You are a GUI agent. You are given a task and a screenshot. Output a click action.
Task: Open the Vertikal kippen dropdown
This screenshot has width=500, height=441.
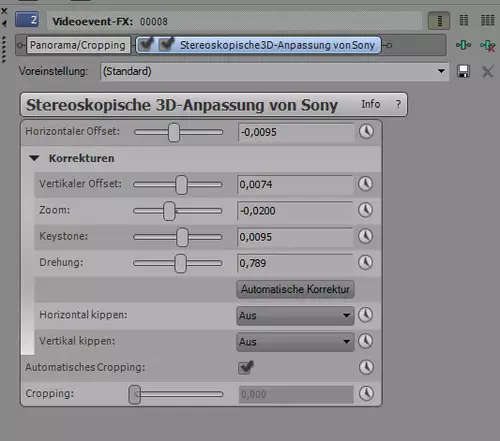point(295,342)
